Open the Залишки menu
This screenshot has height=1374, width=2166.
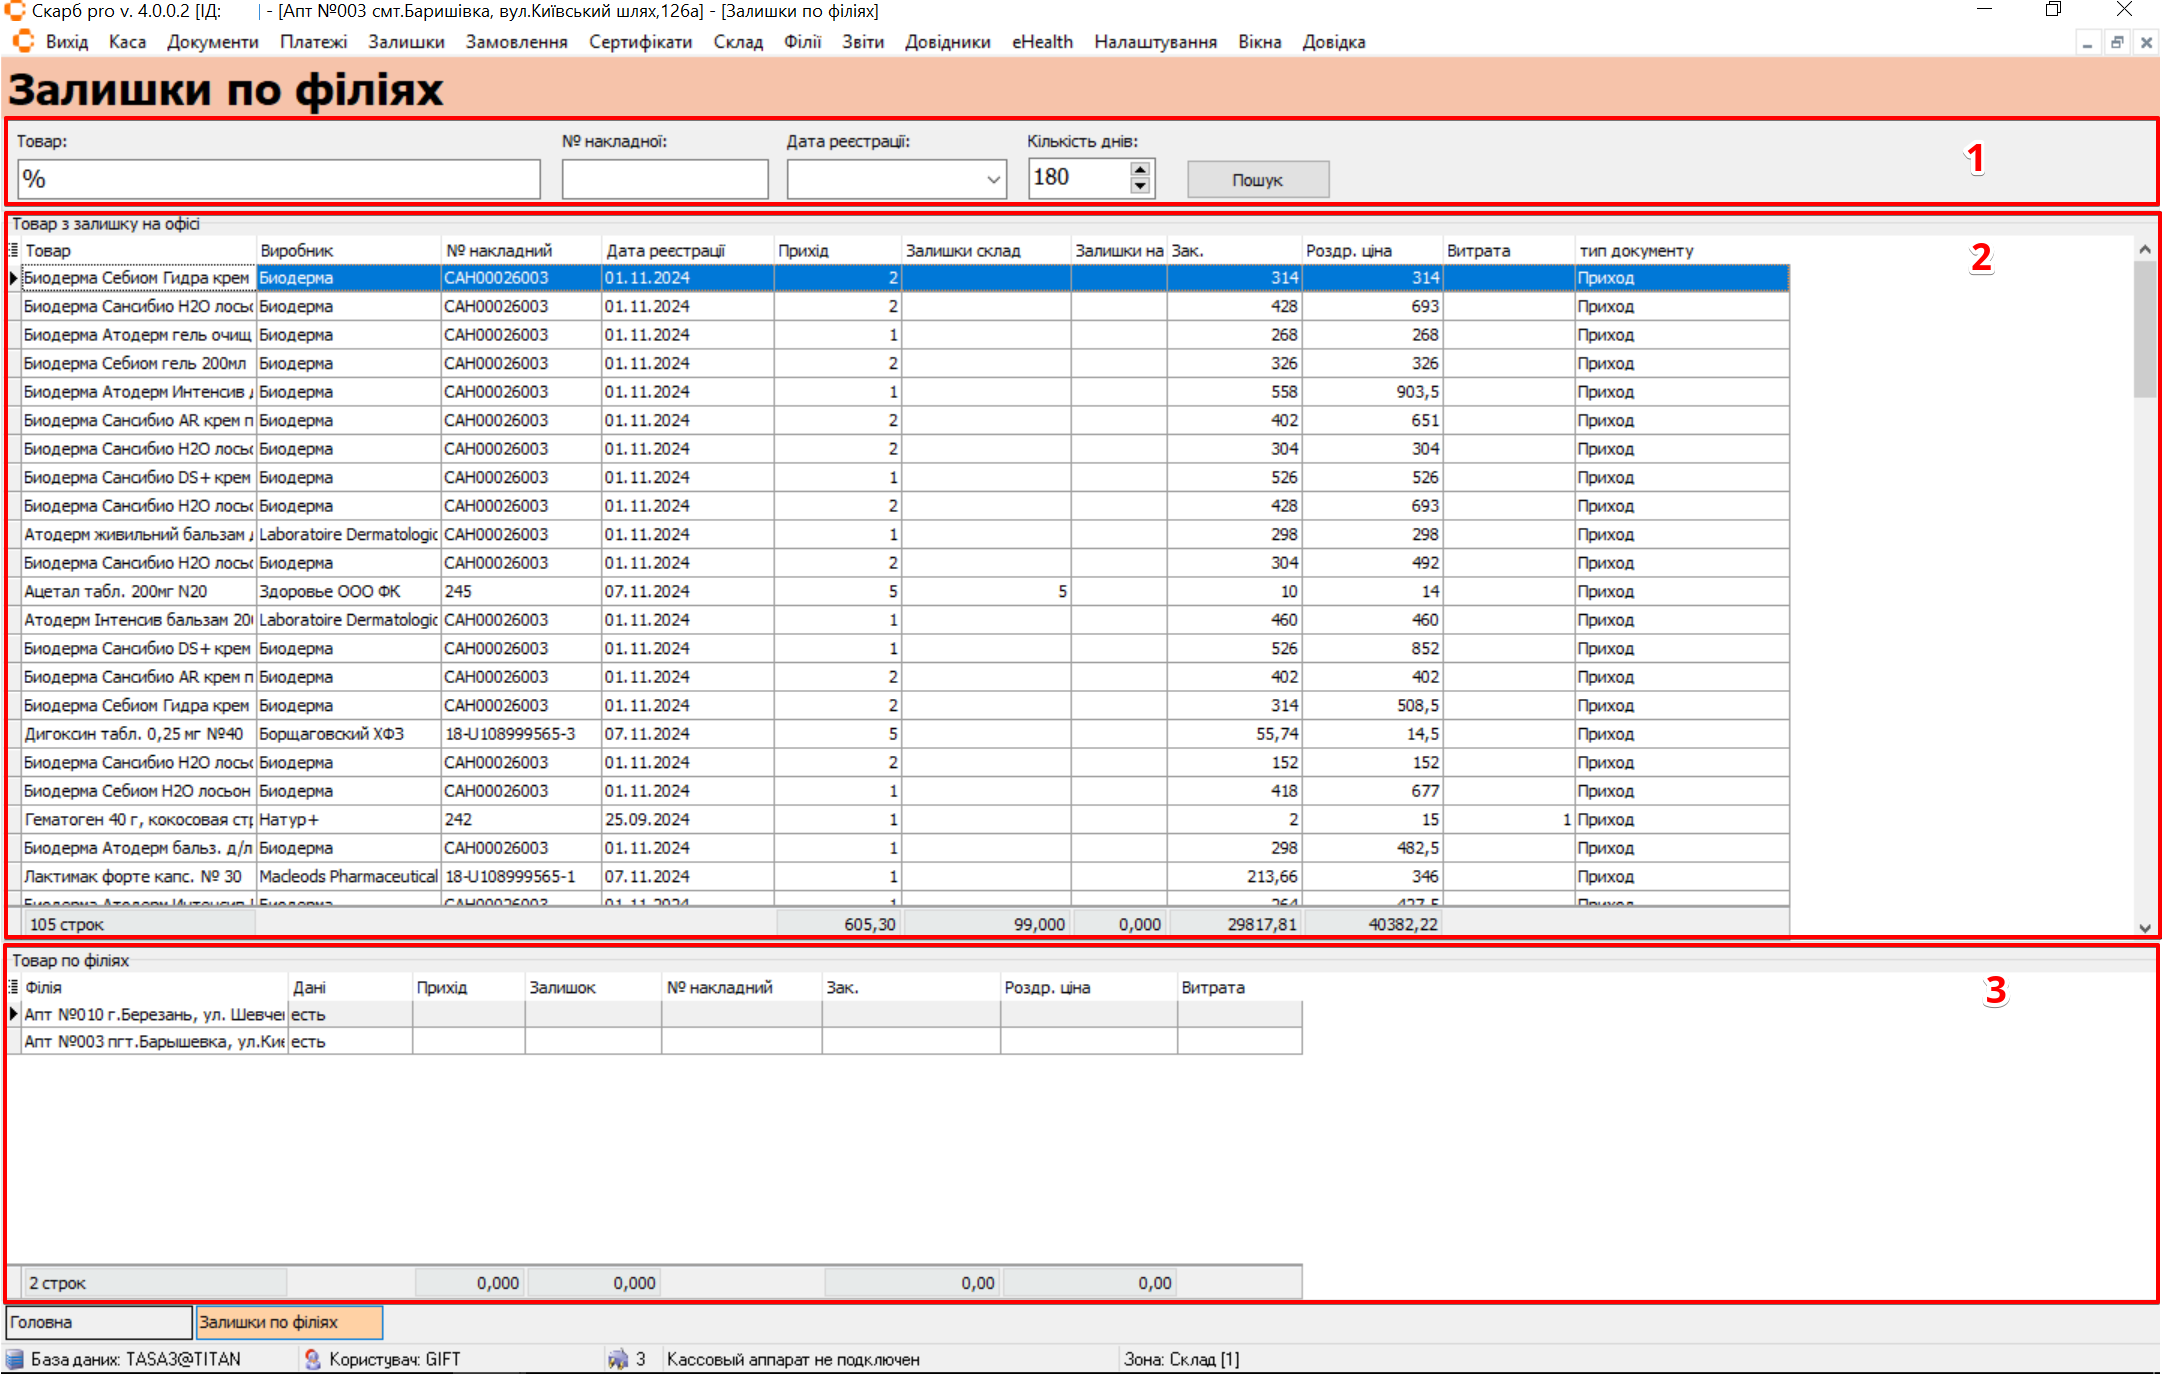click(x=405, y=42)
